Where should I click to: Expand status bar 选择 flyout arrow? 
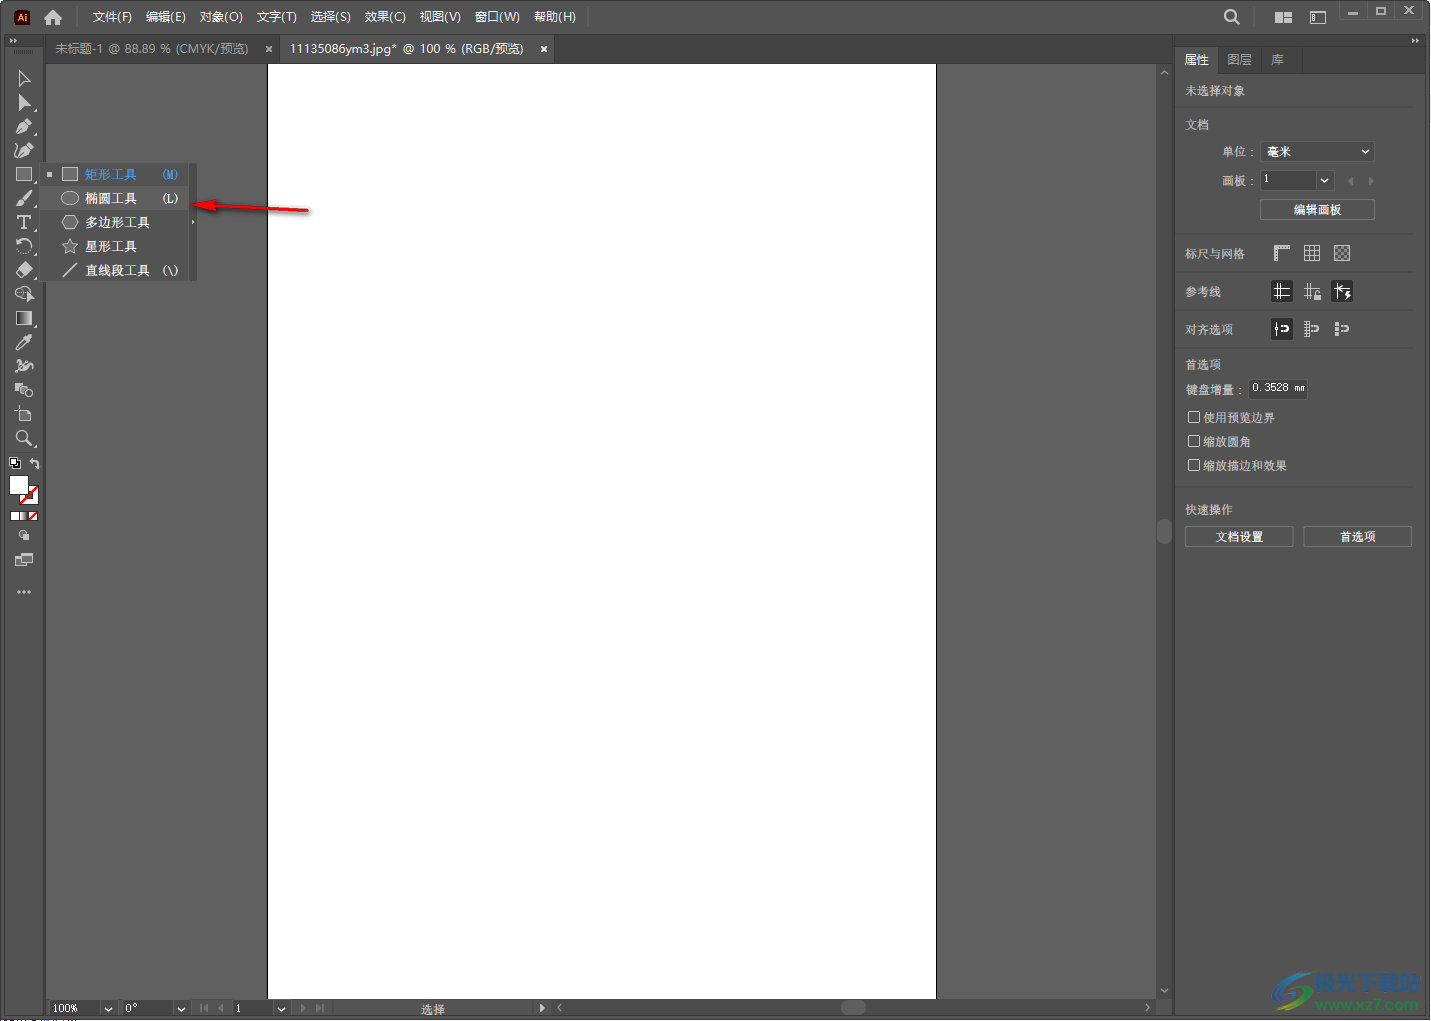tap(542, 1008)
